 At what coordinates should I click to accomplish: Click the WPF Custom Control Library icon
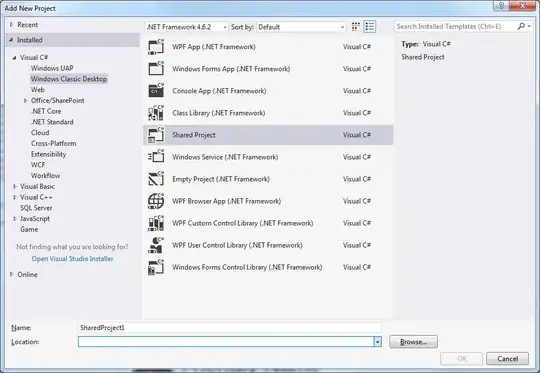[156, 223]
